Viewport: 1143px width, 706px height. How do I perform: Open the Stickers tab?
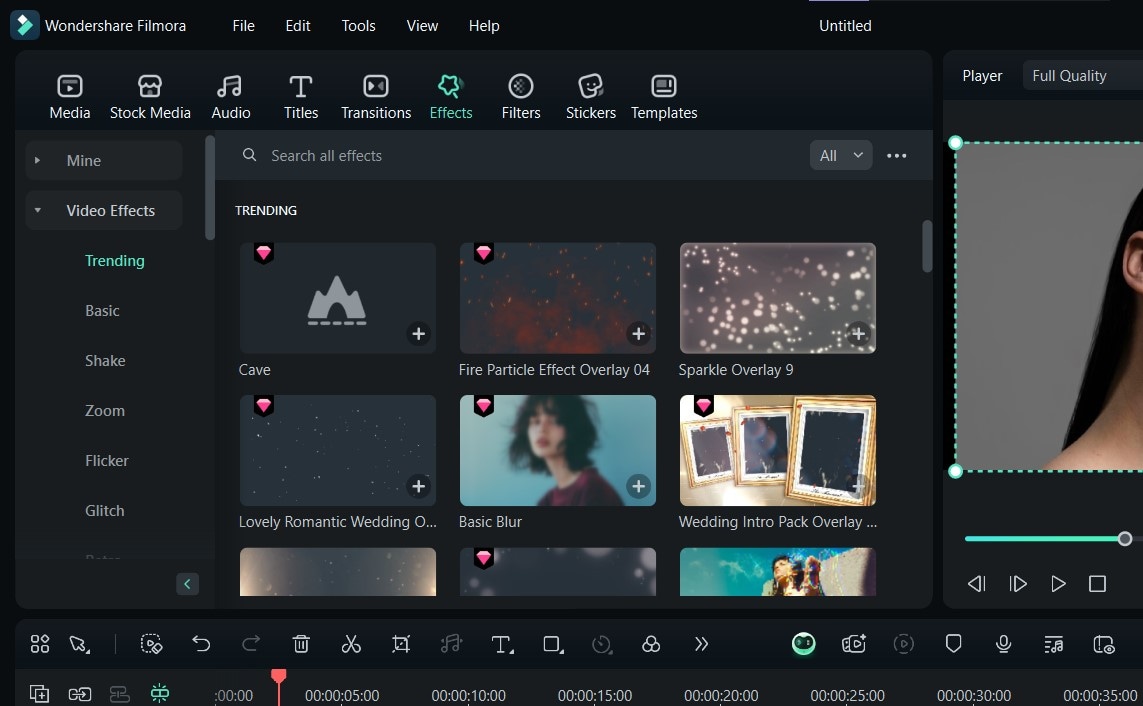point(590,97)
